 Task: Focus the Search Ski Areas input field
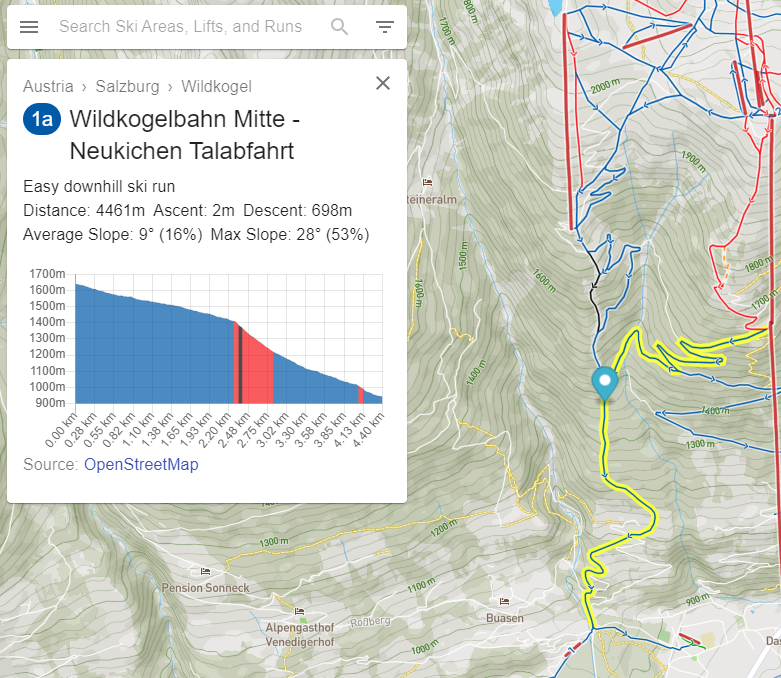180,27
